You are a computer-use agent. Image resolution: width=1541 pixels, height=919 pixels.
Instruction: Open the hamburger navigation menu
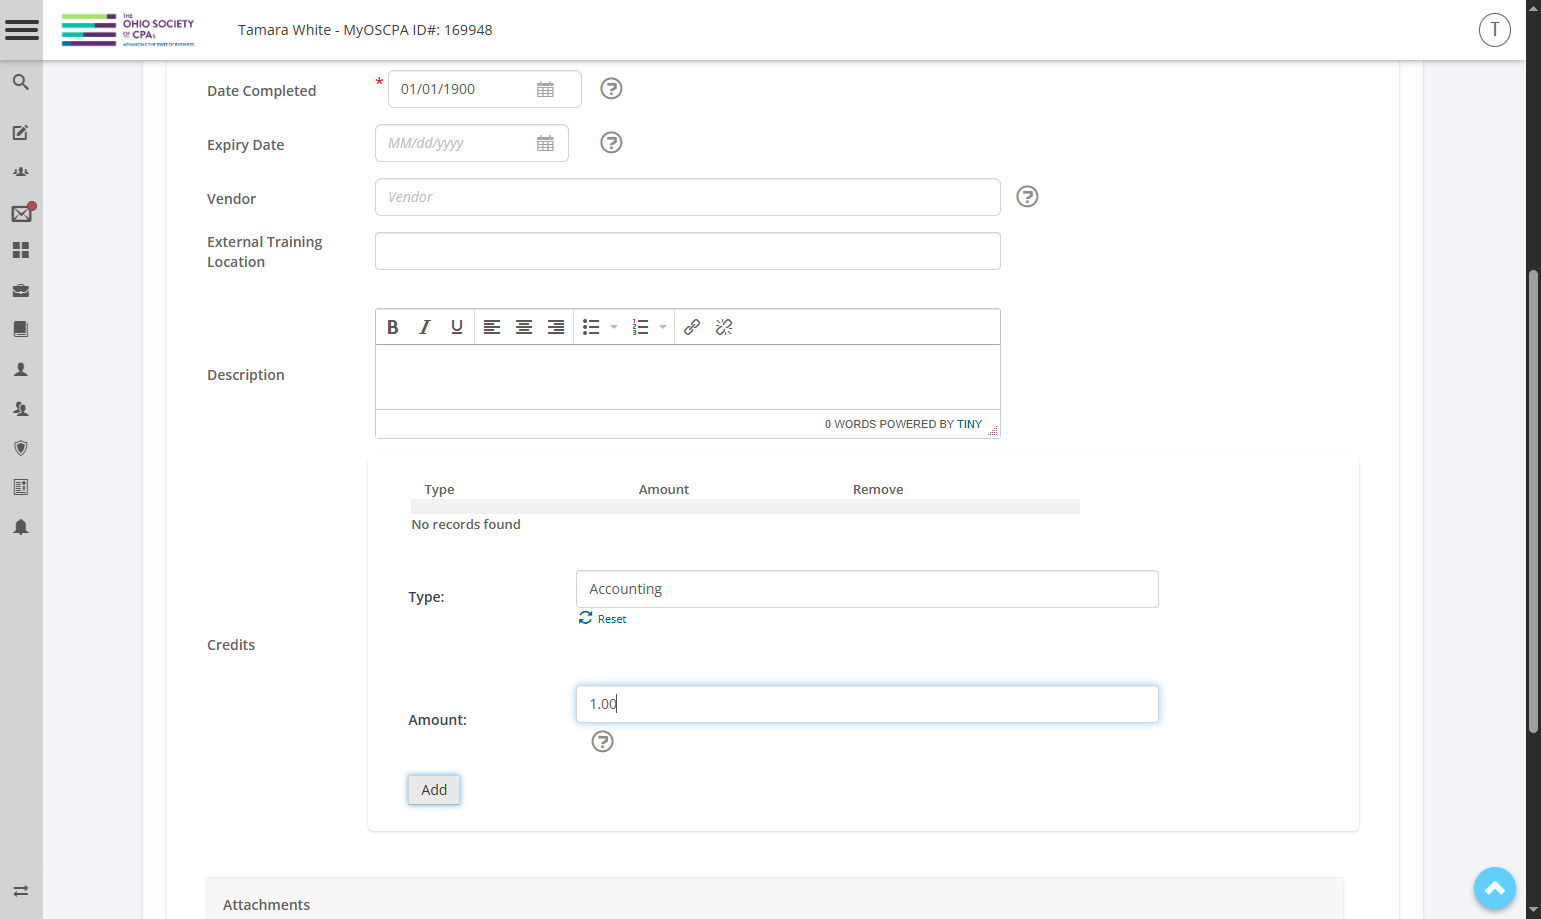[x=21, y=30]
